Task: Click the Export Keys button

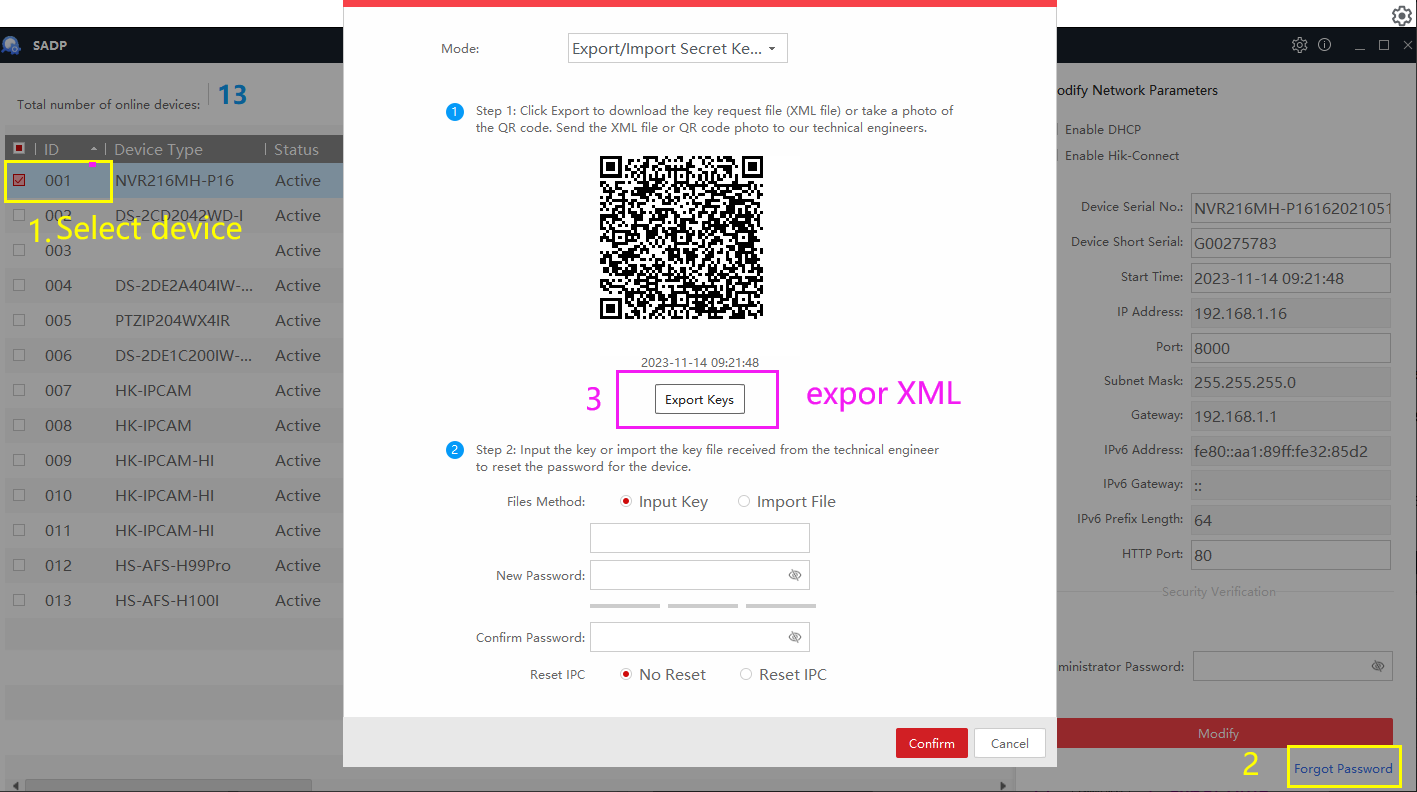Action: tap(699, 400)
